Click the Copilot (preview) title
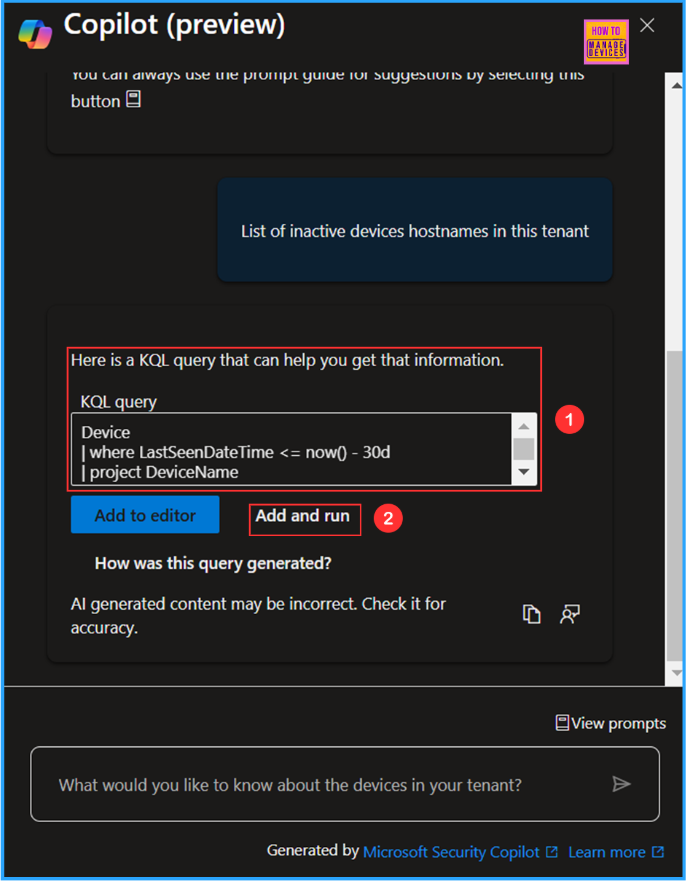The image size is (686, 881). click(174, 25)
